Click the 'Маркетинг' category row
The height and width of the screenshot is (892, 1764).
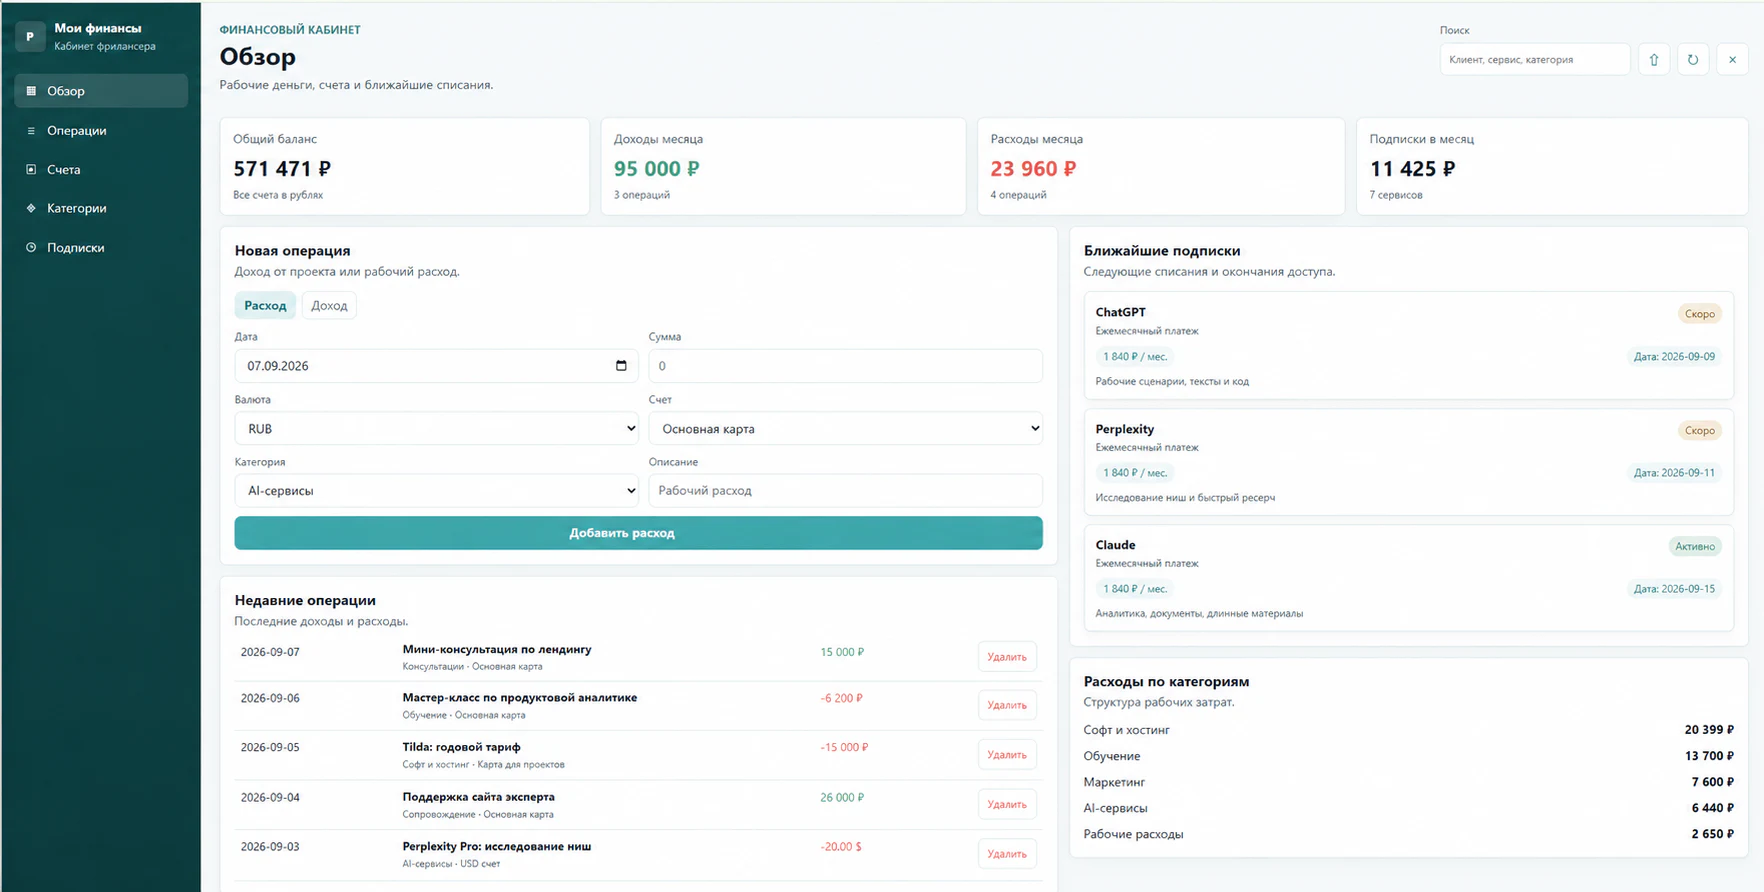point(1408,782)
